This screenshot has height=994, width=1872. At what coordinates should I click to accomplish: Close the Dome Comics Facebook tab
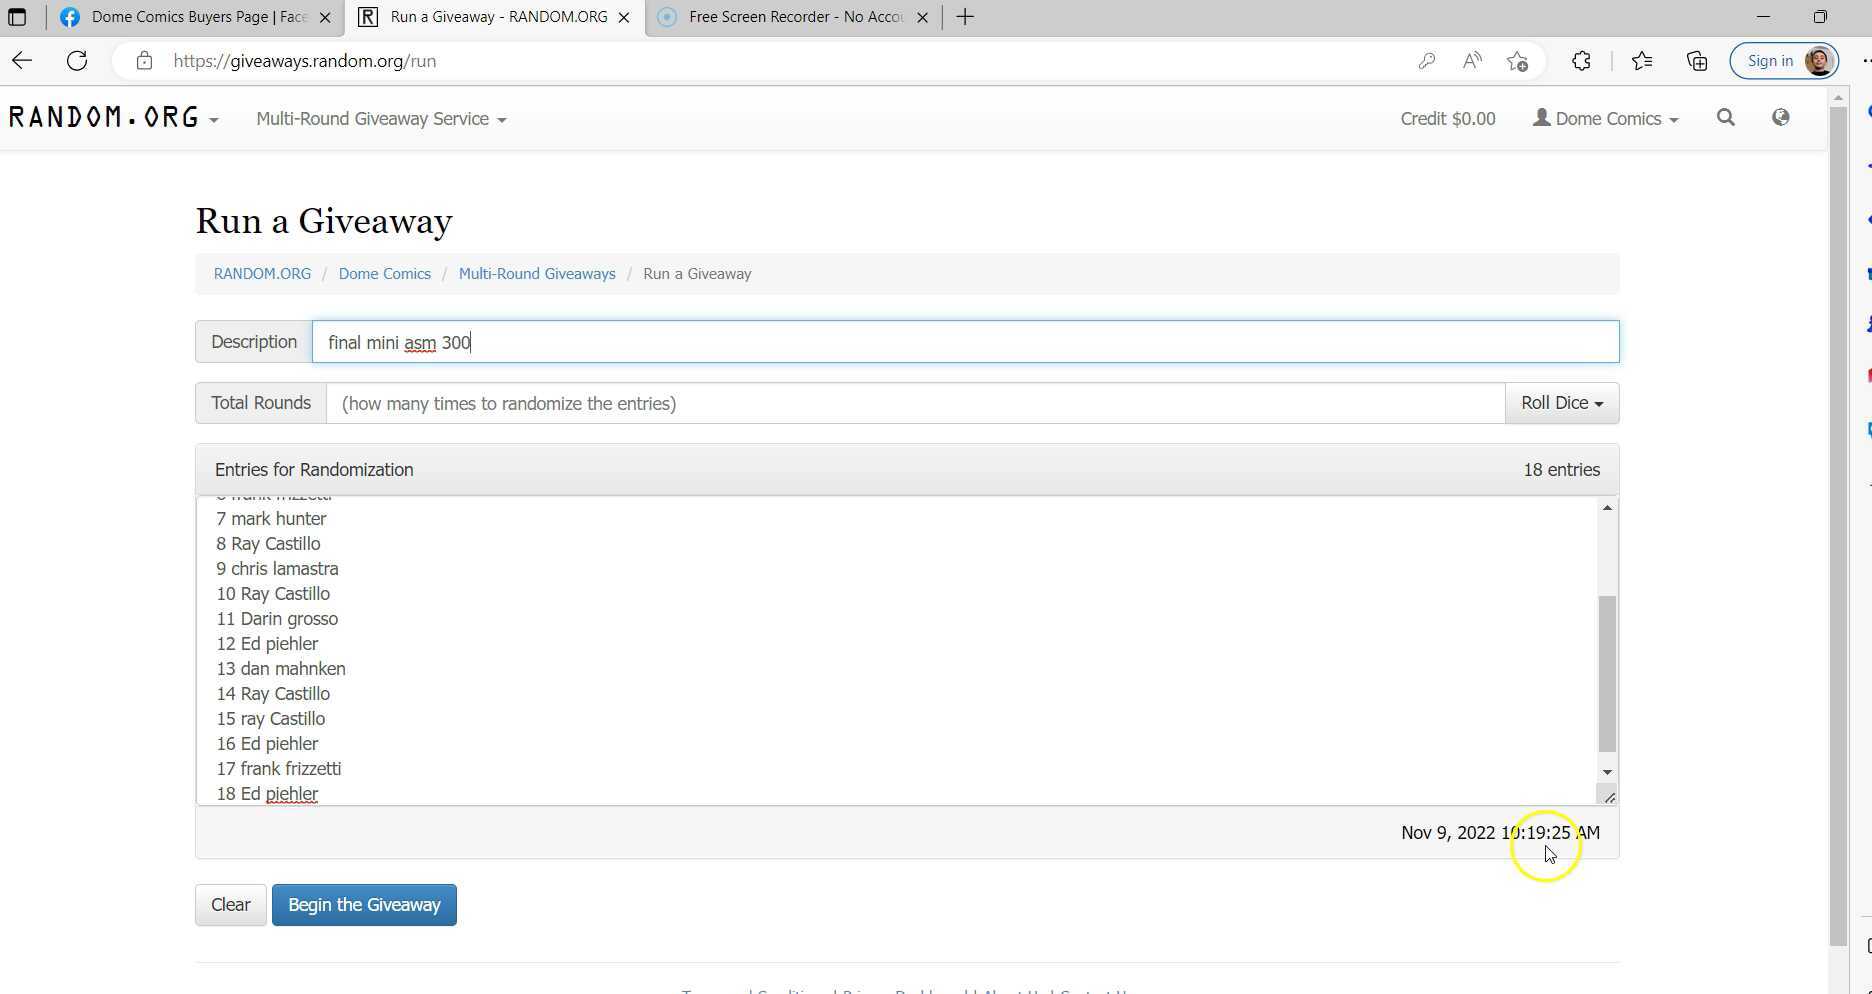click(x=325, y=17)
